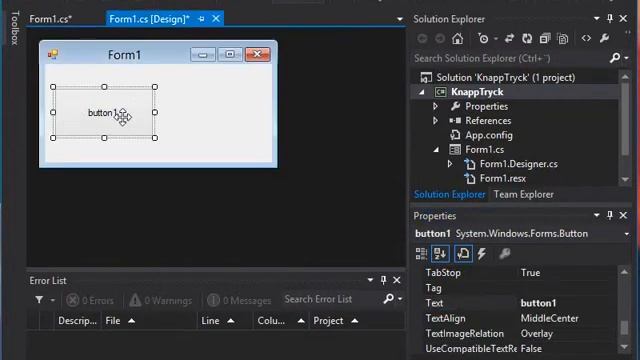Toggle Show All Files in Solution Explorer
Image resolution: width=640 pixels, height=360 pixels.
563,39
